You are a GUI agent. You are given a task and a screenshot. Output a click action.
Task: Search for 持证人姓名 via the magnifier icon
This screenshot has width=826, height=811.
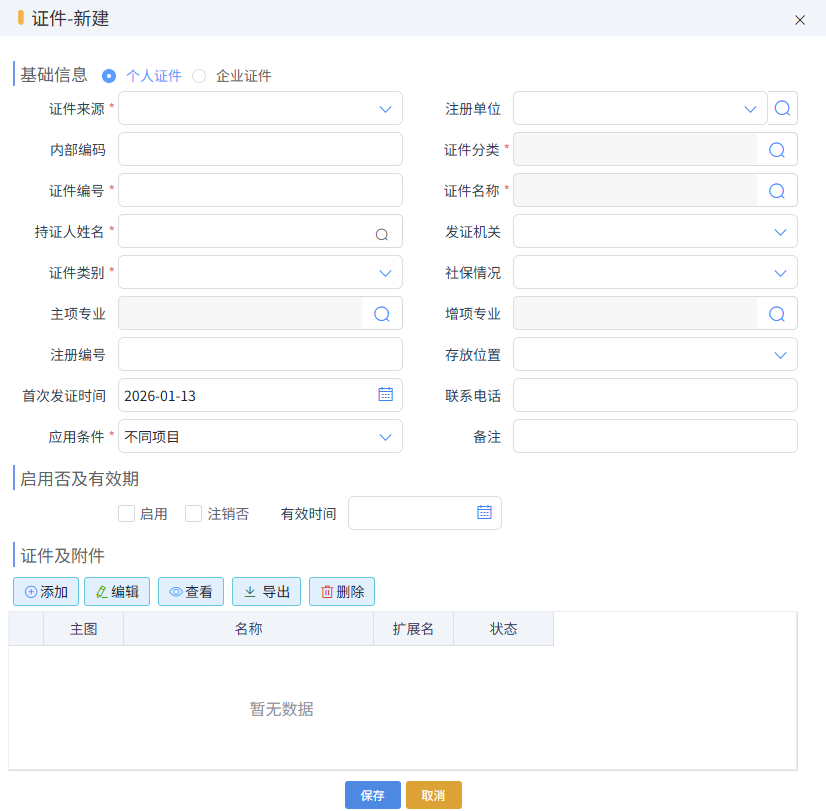tap(381, 231)
